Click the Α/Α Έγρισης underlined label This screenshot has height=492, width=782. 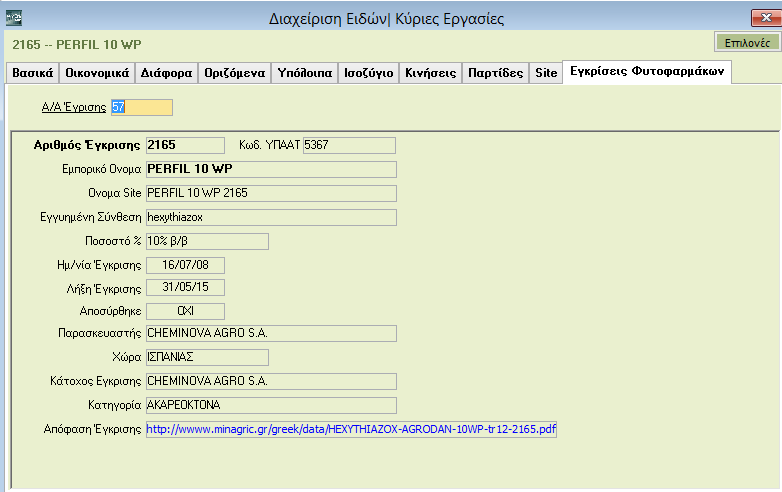tap(74, 107)
